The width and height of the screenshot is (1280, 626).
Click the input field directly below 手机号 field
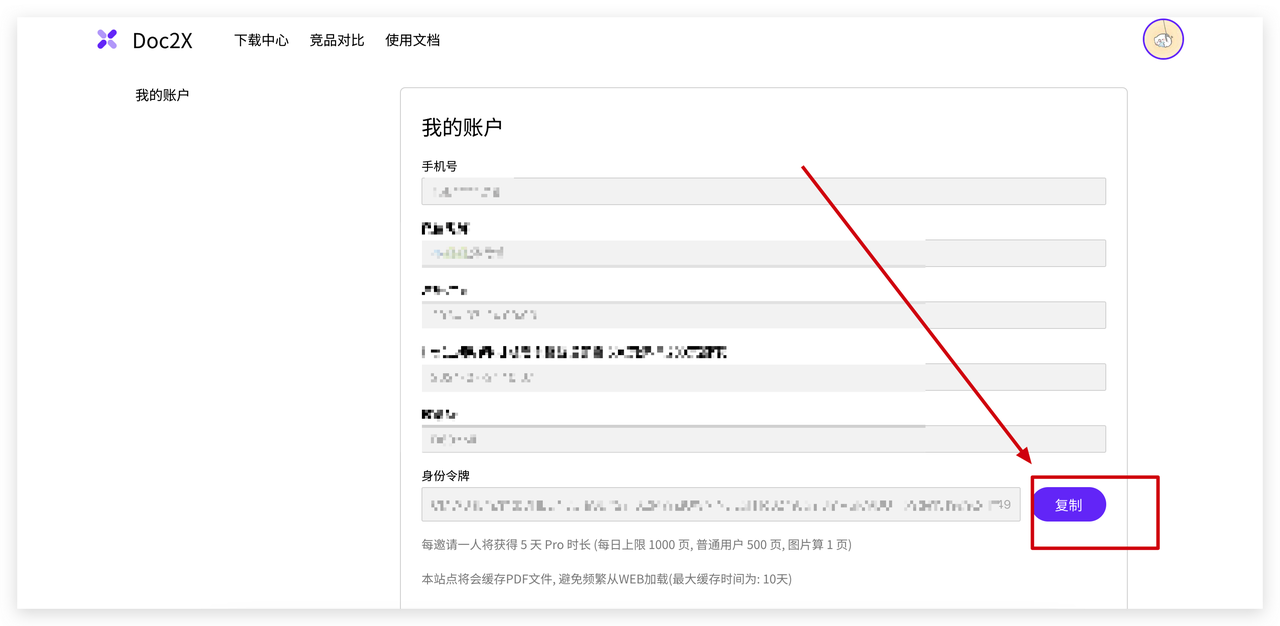click(x=763, y=253)
